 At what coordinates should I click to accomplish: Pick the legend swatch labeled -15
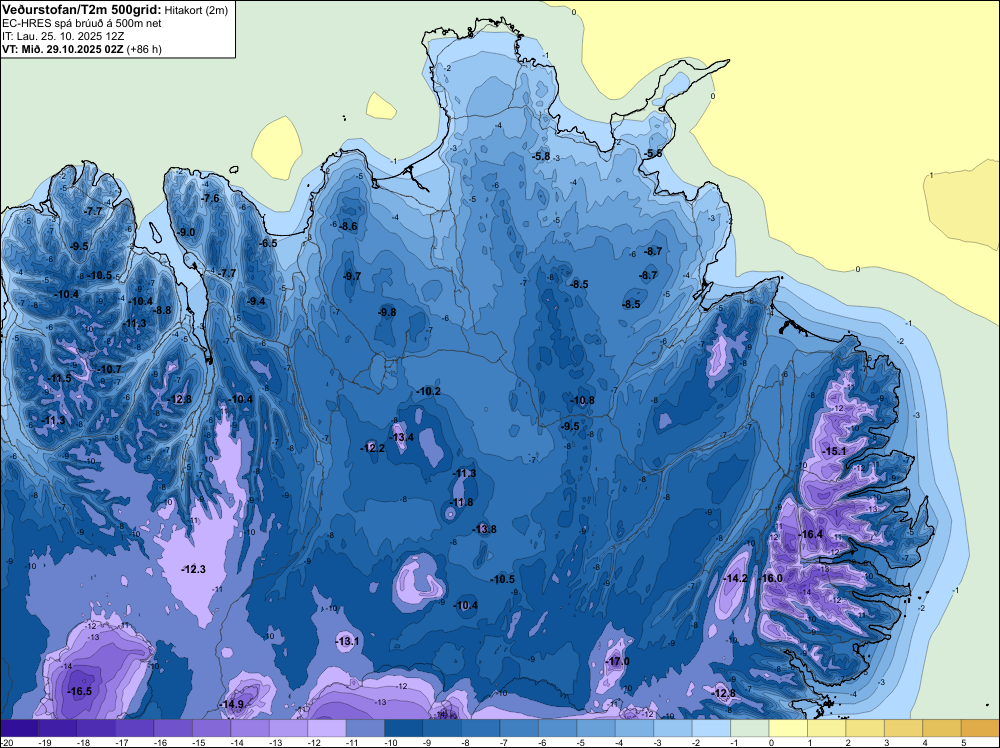pyautogui.click(x=212, y=728)
